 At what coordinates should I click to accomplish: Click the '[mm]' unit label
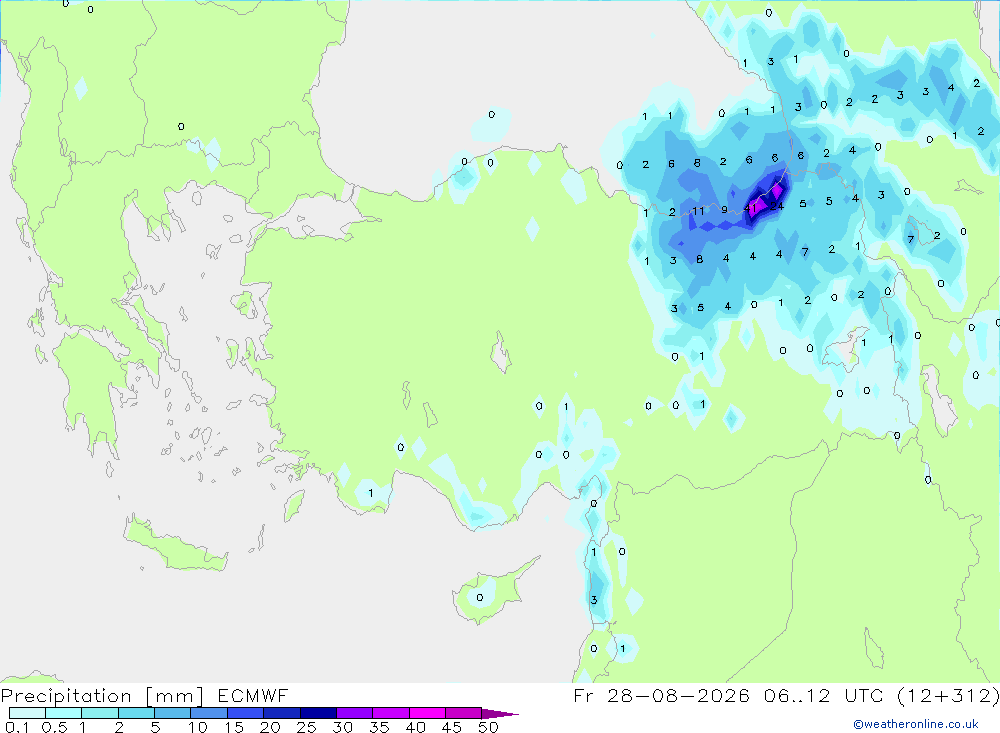(x=175, y=696)
